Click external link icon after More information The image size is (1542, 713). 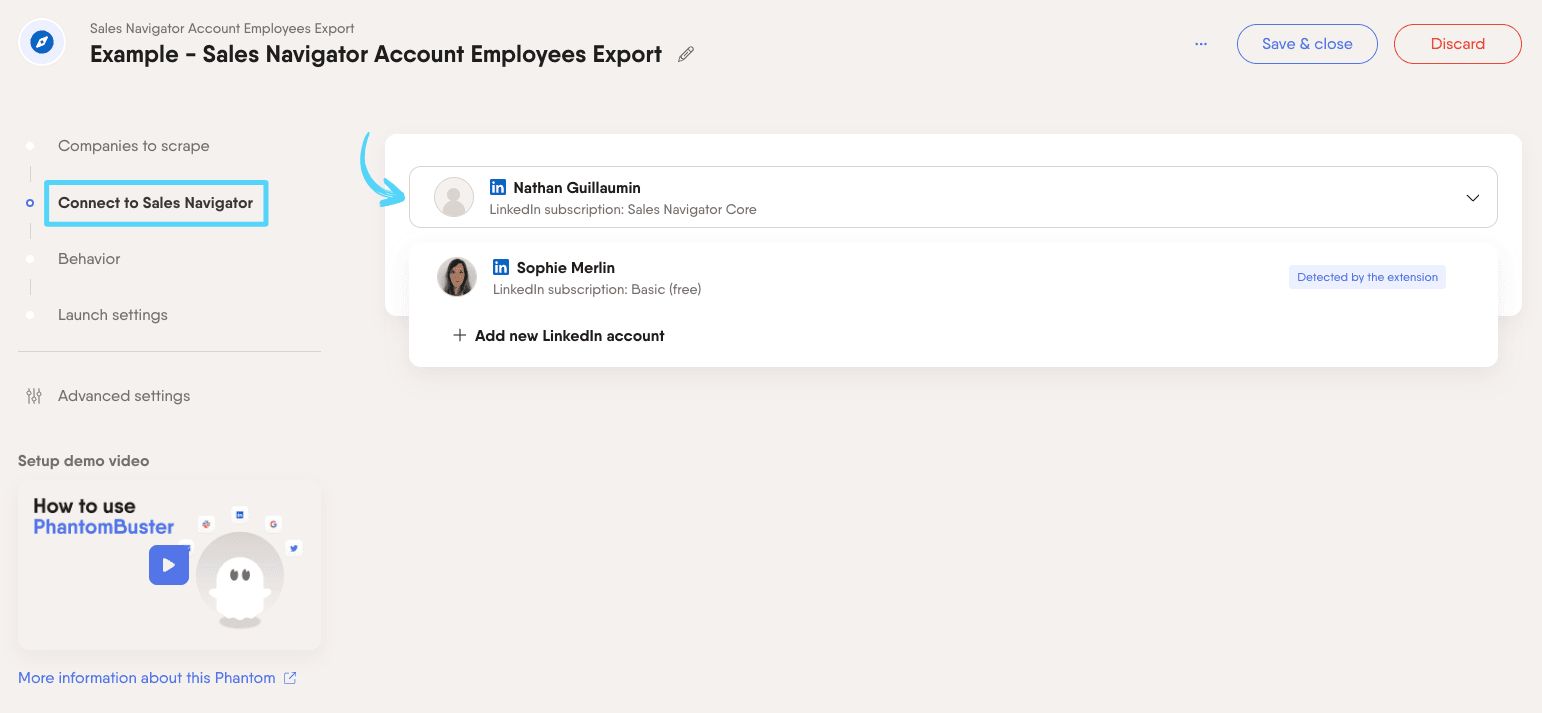[290, 678]
